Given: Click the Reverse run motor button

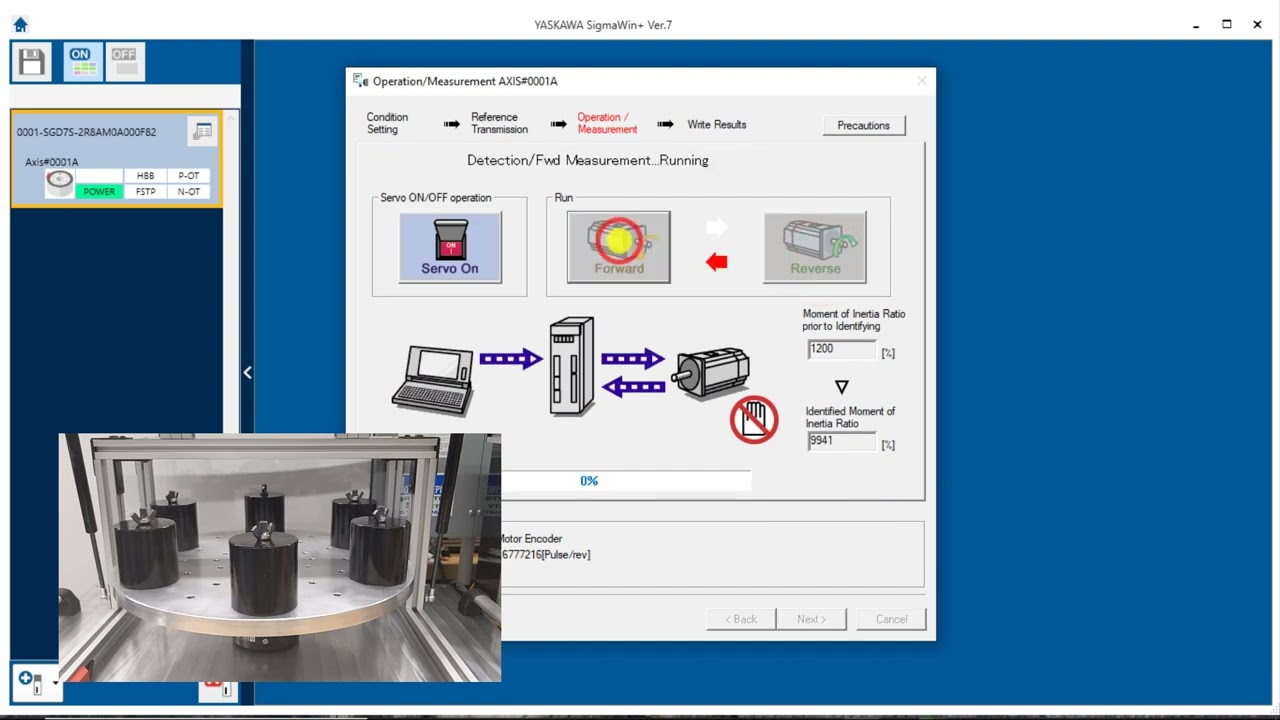Looking at the screenshot, I should (x=815, y=247).
